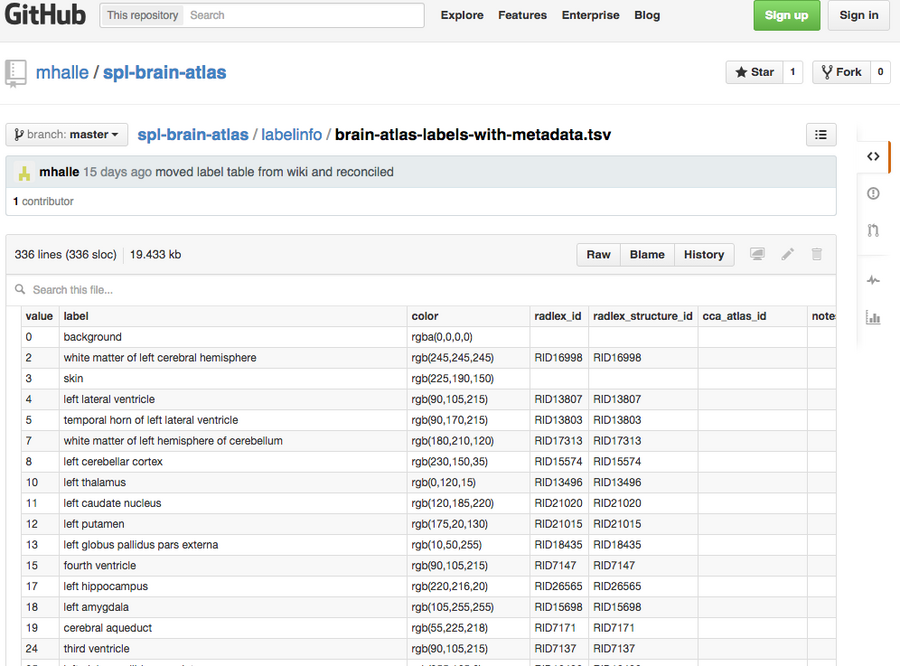The image size is (900, 666).
Task: Expand the branch: master dropdown
Action: (x=67, y=134)
